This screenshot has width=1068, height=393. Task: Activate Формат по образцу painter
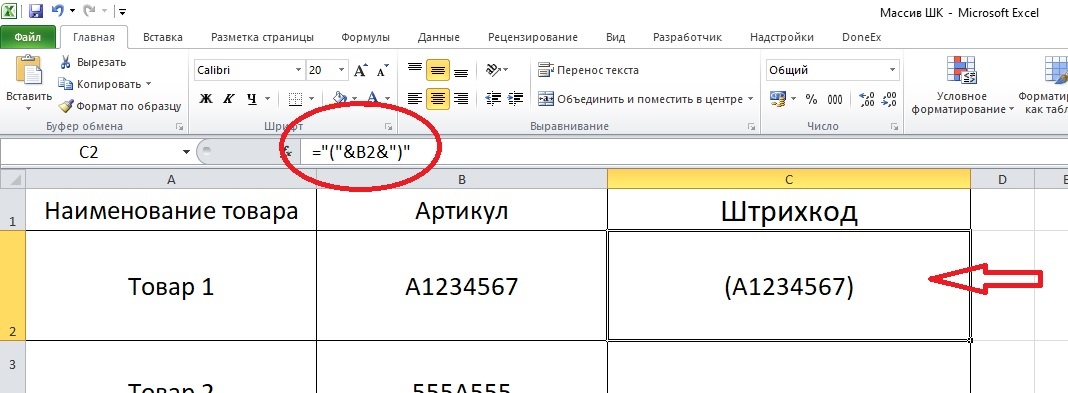(120, 106)
